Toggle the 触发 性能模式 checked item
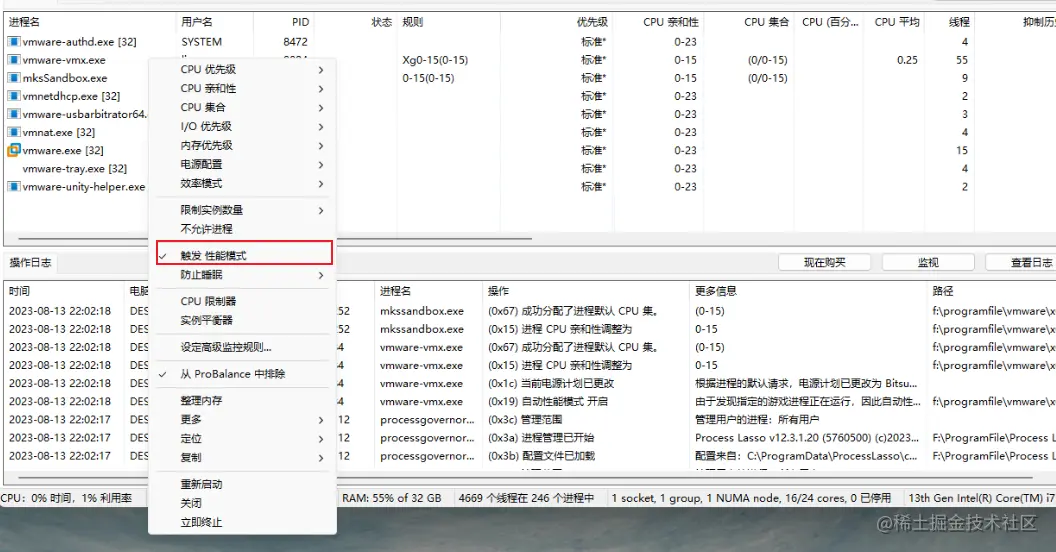Screen dimensions: 1056x552 pyautogui.click(x=244, y=253)
